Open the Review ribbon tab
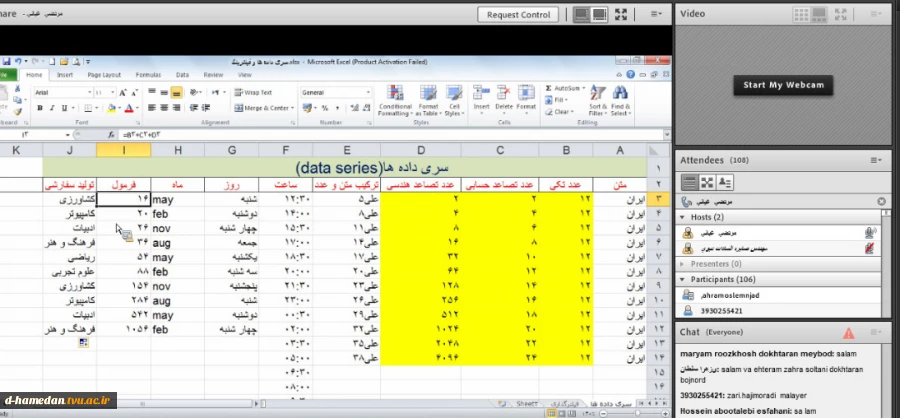The width and height of the screenshot is (900, 418). (x=213, y=75)
